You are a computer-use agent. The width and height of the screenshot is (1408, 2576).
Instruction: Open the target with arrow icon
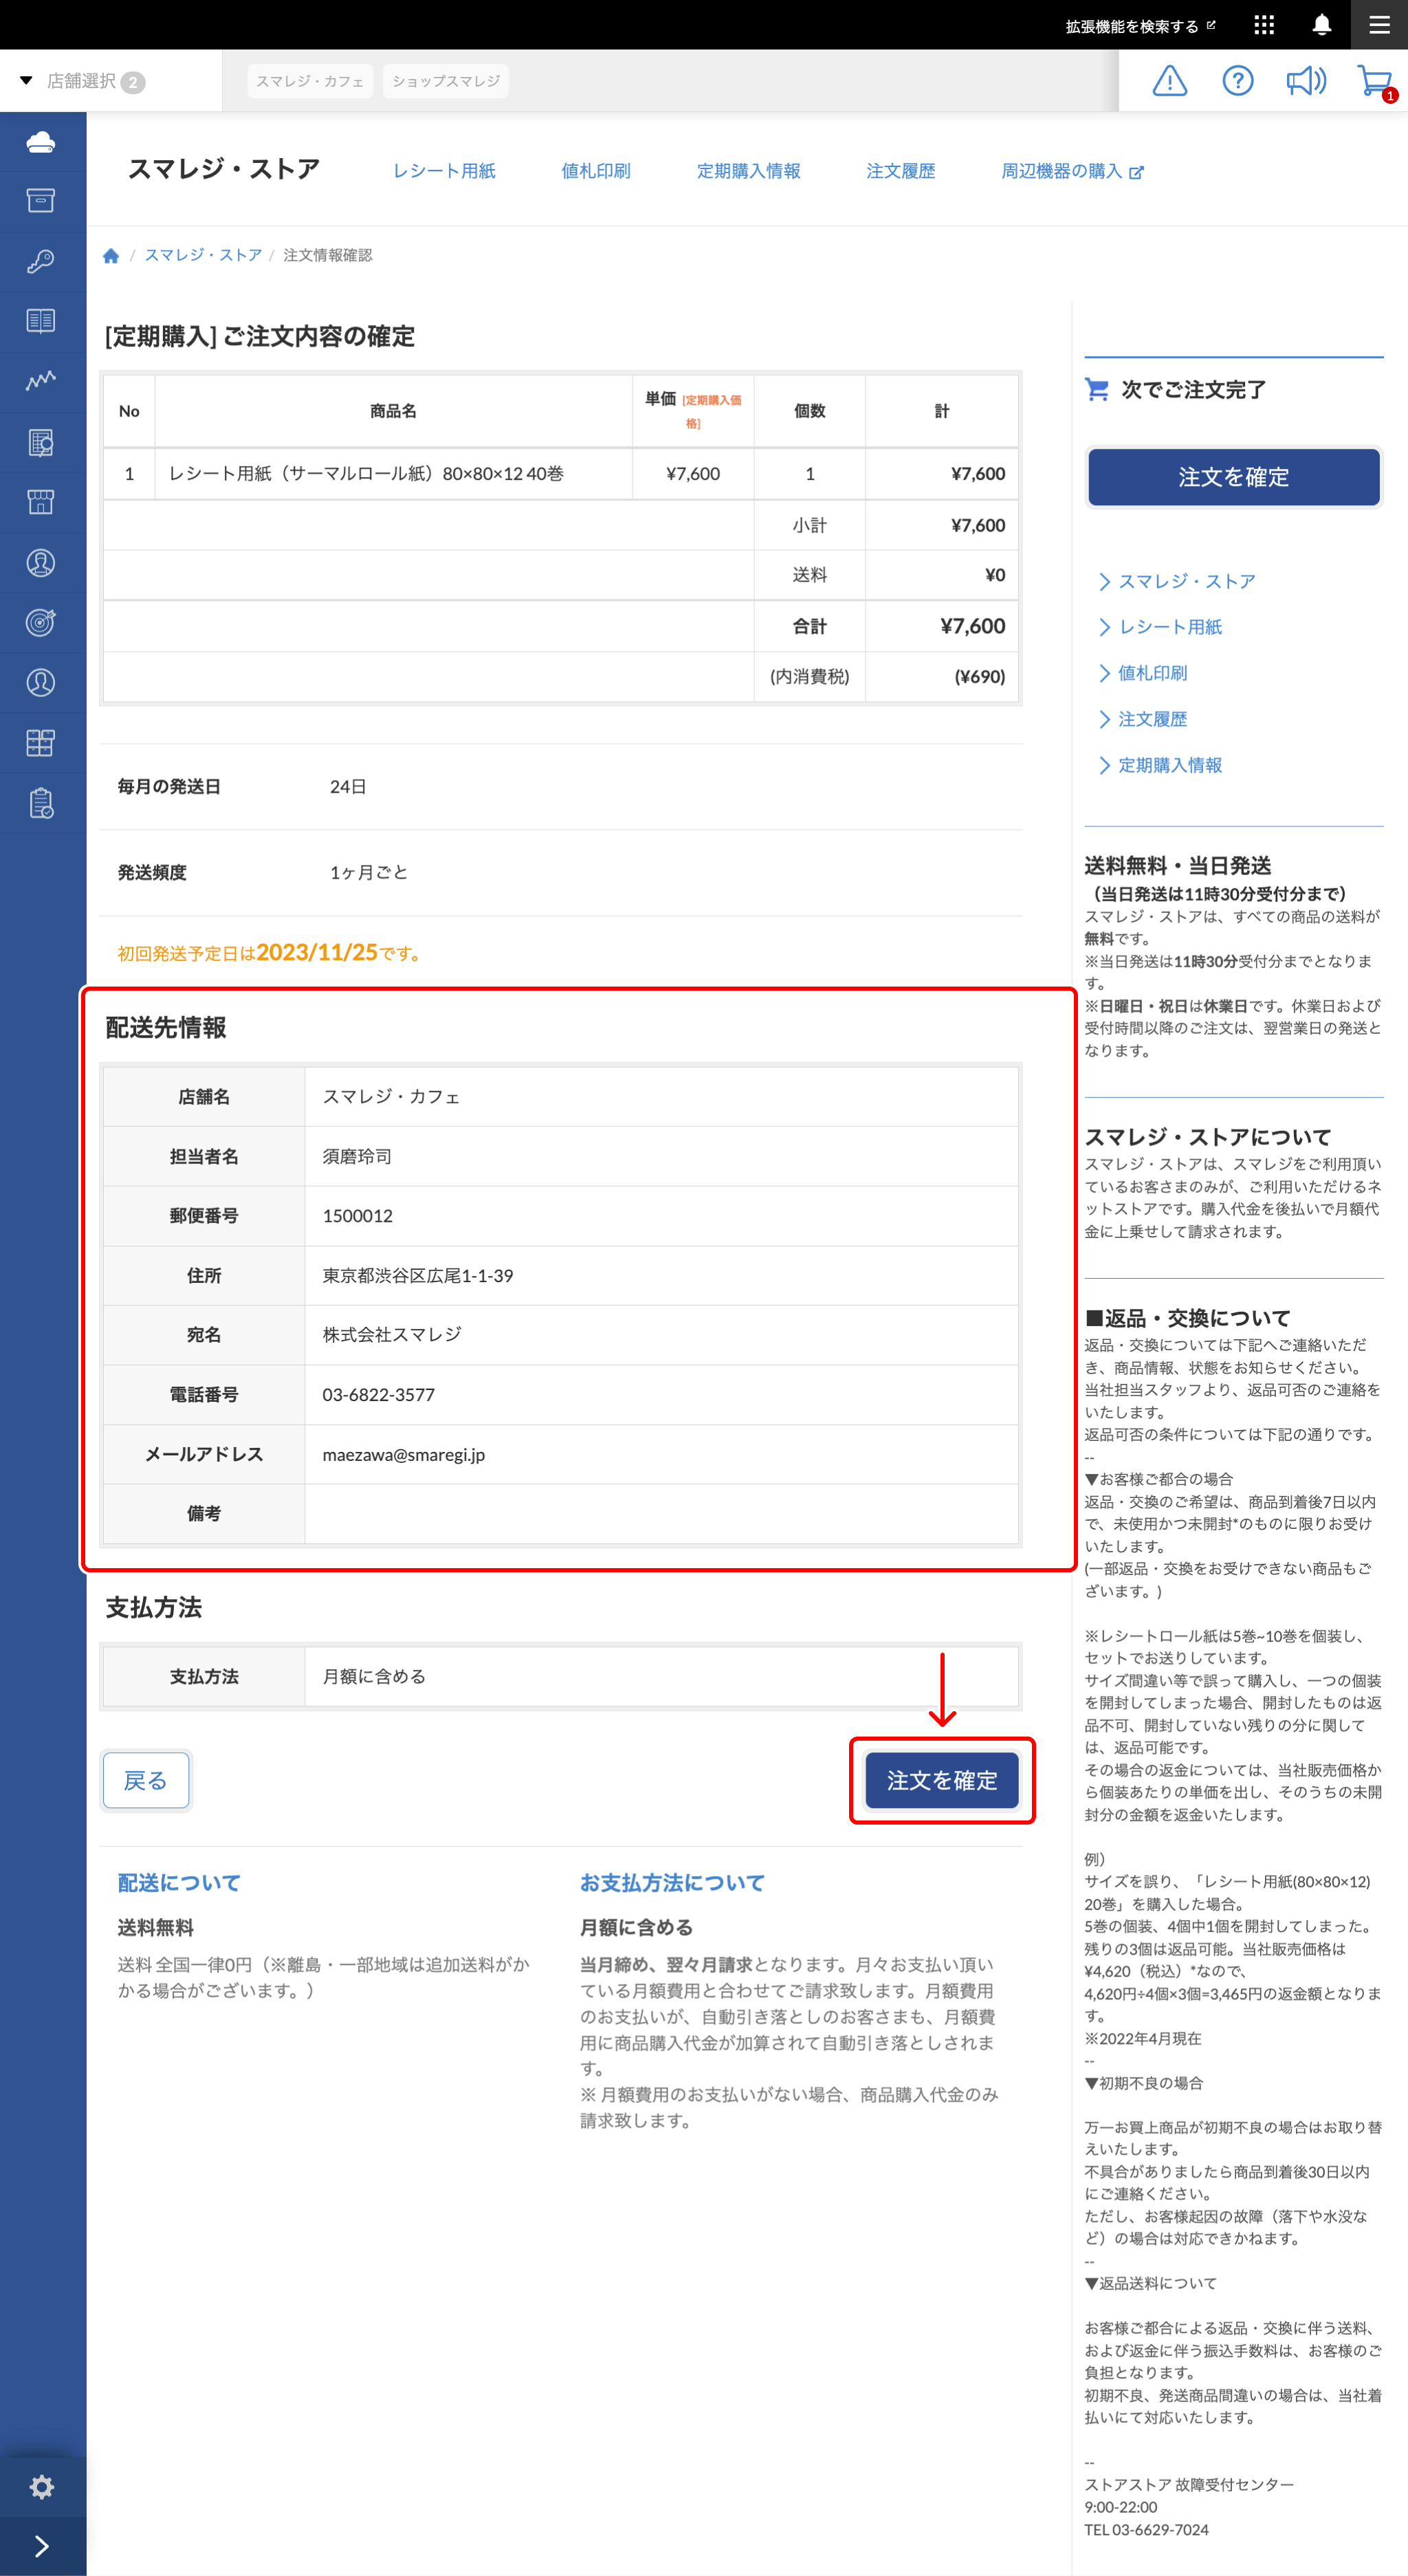point(41,623)
